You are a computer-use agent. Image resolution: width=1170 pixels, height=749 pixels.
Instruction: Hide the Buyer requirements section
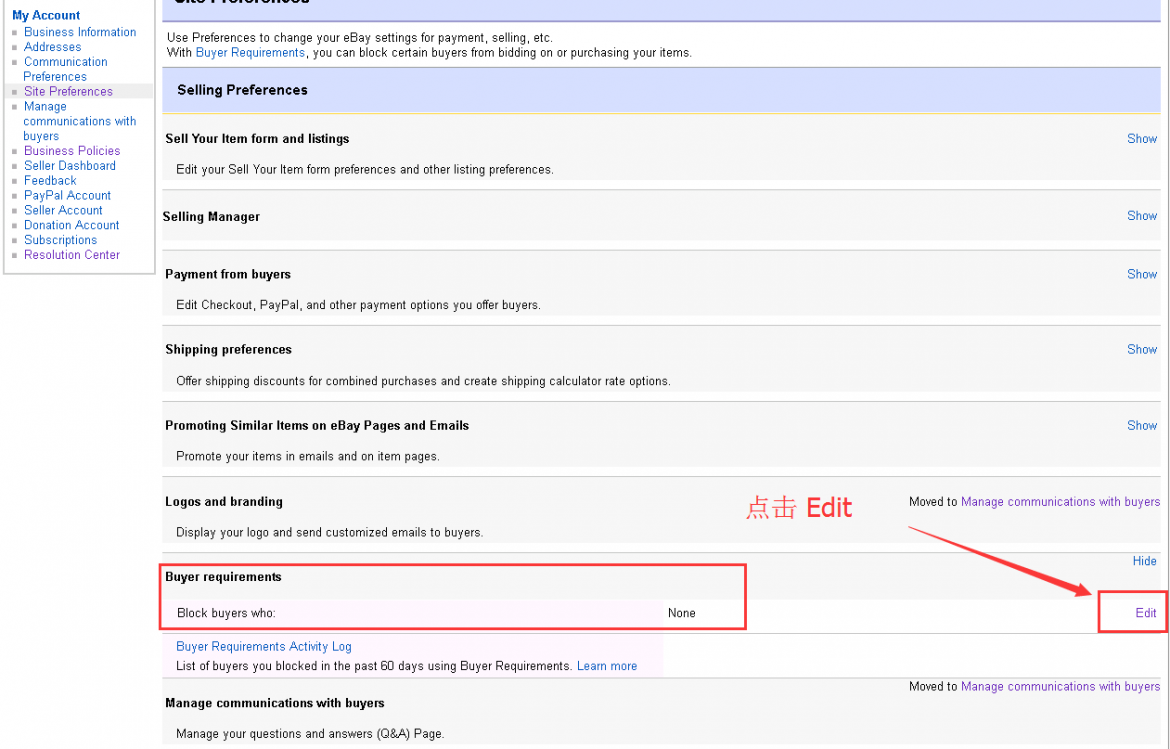tap(1144, 561)
